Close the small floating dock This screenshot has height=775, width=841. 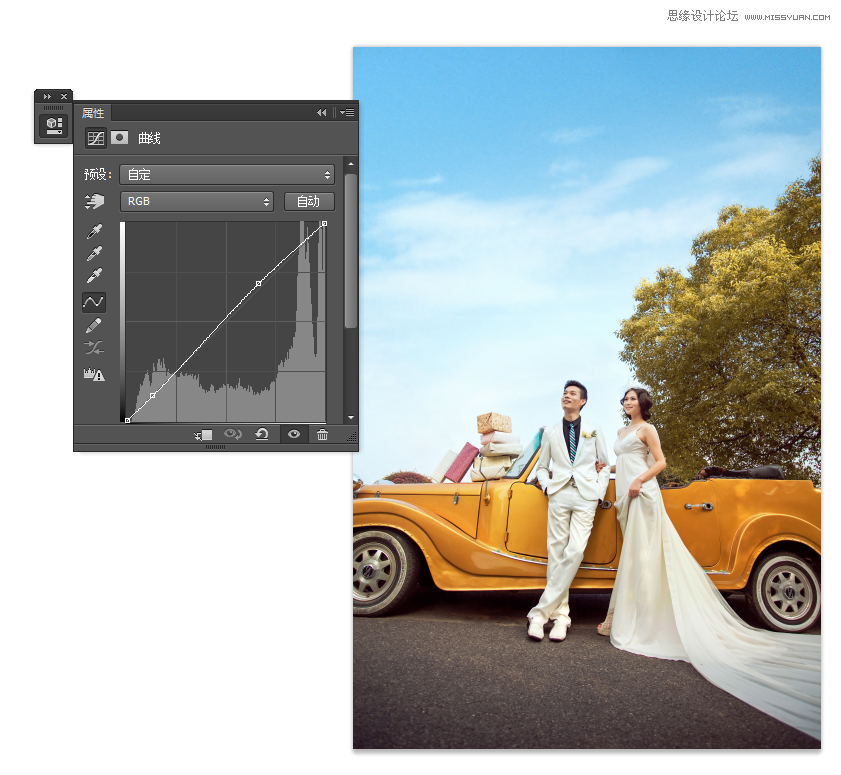tap(64, 97)
